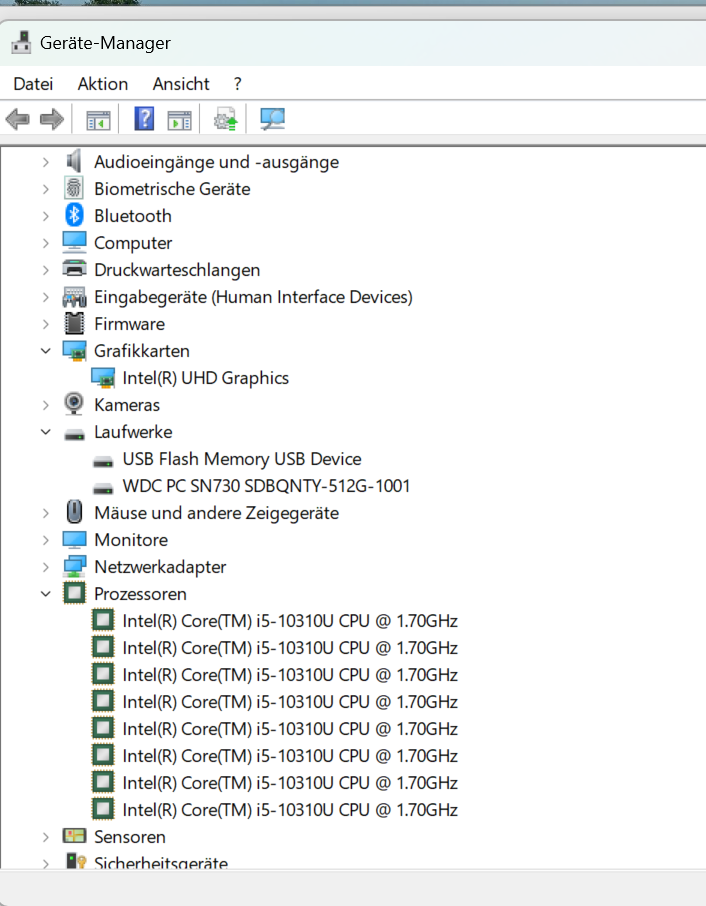Click the Intel(R) UHD Graphics device icon

point(103,378)
